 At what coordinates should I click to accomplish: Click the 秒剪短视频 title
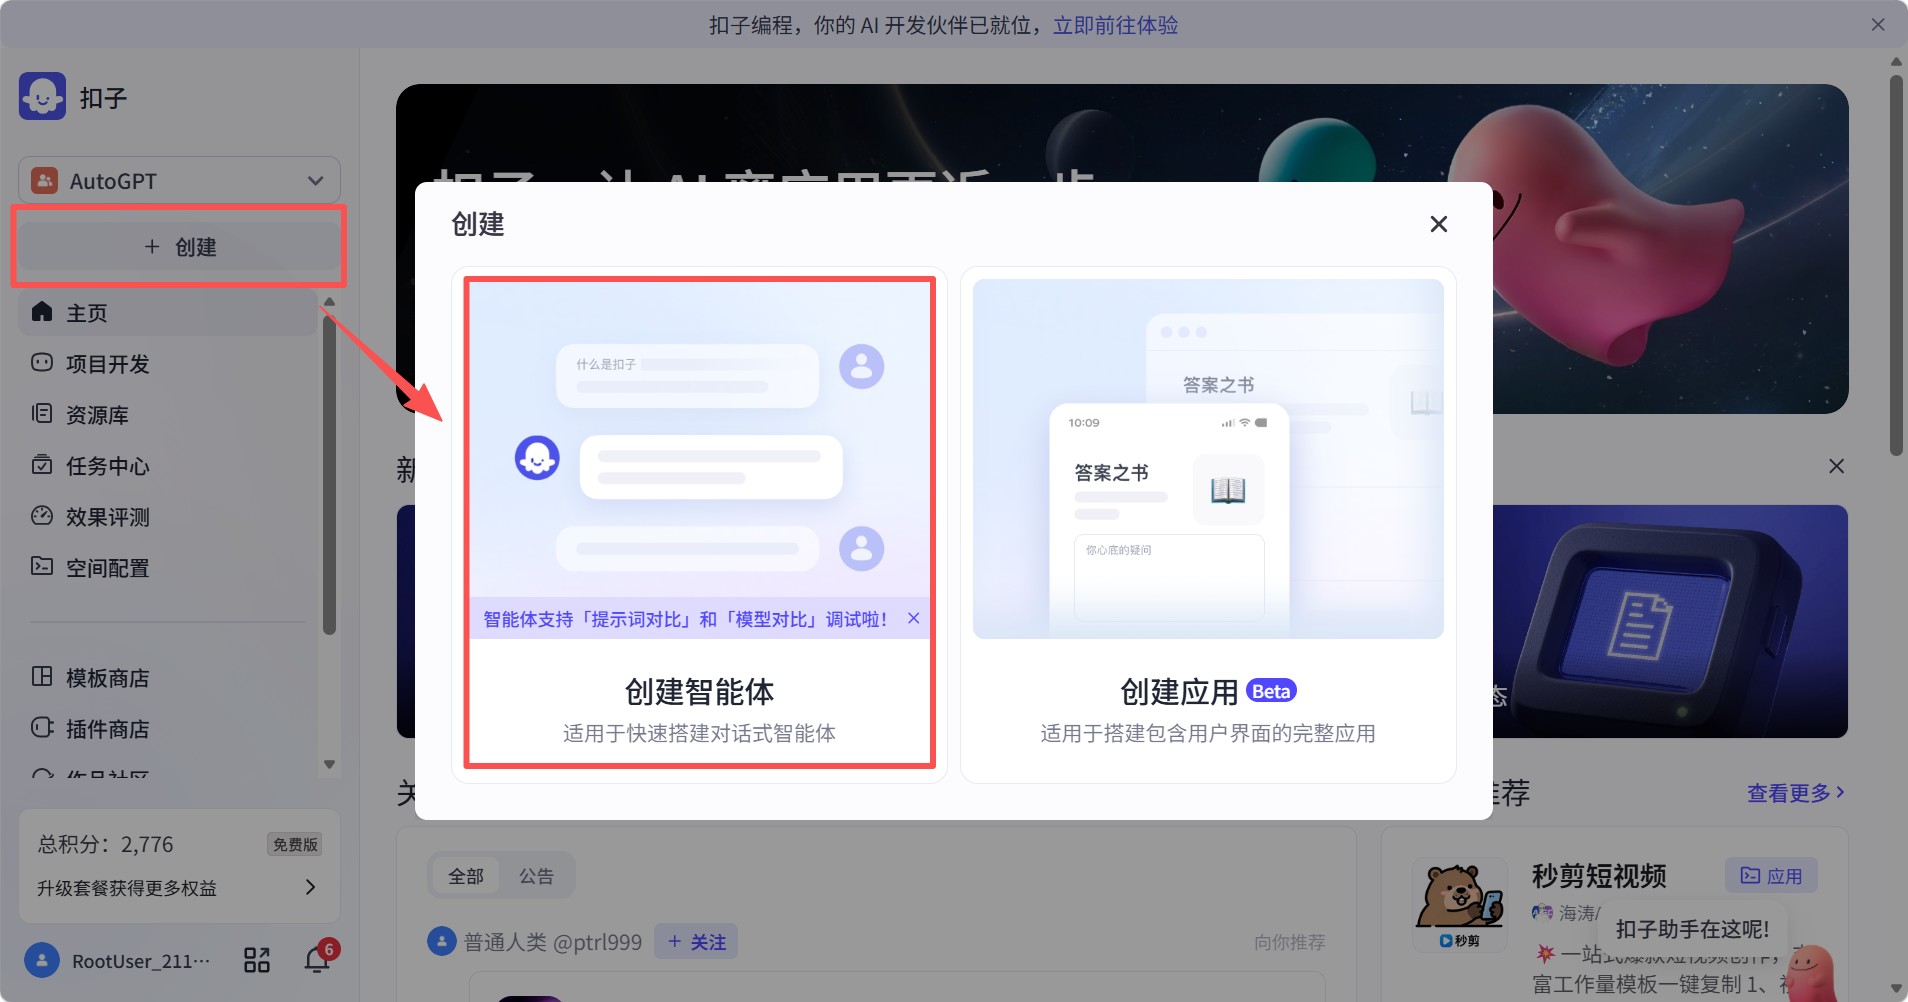point(1599,876)
